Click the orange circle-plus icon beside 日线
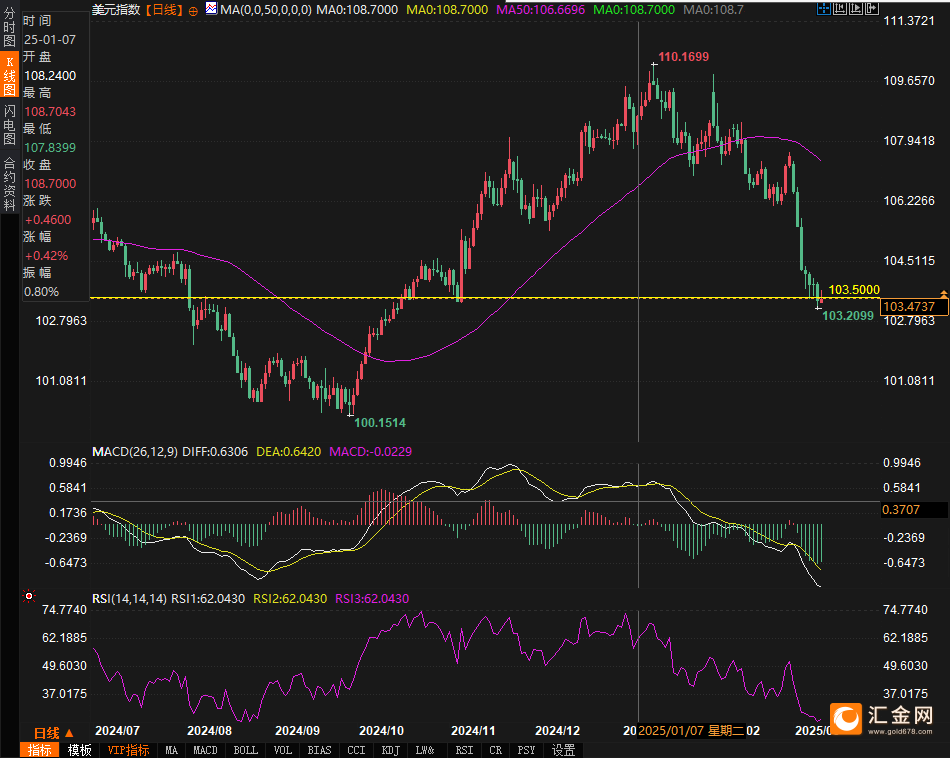This screenshot has height=758, width=950. point(193,11)
